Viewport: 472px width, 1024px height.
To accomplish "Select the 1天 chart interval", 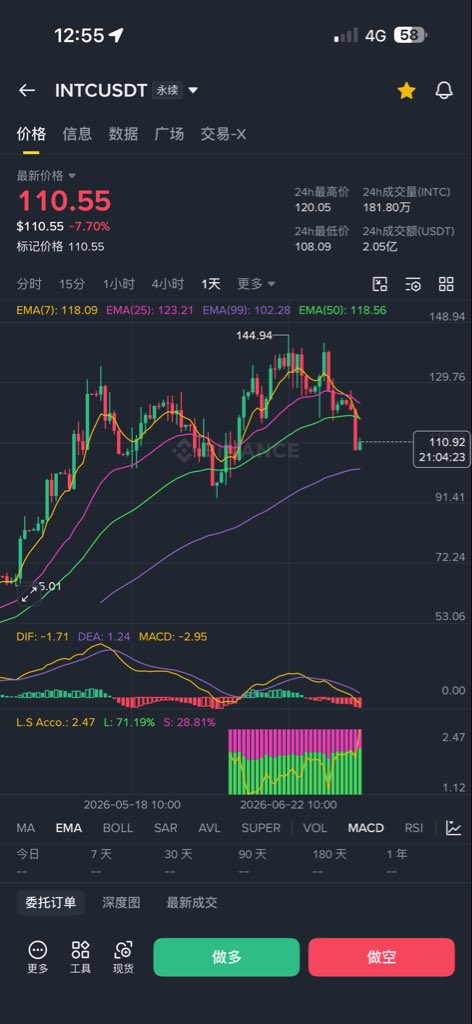I will 211,284.
